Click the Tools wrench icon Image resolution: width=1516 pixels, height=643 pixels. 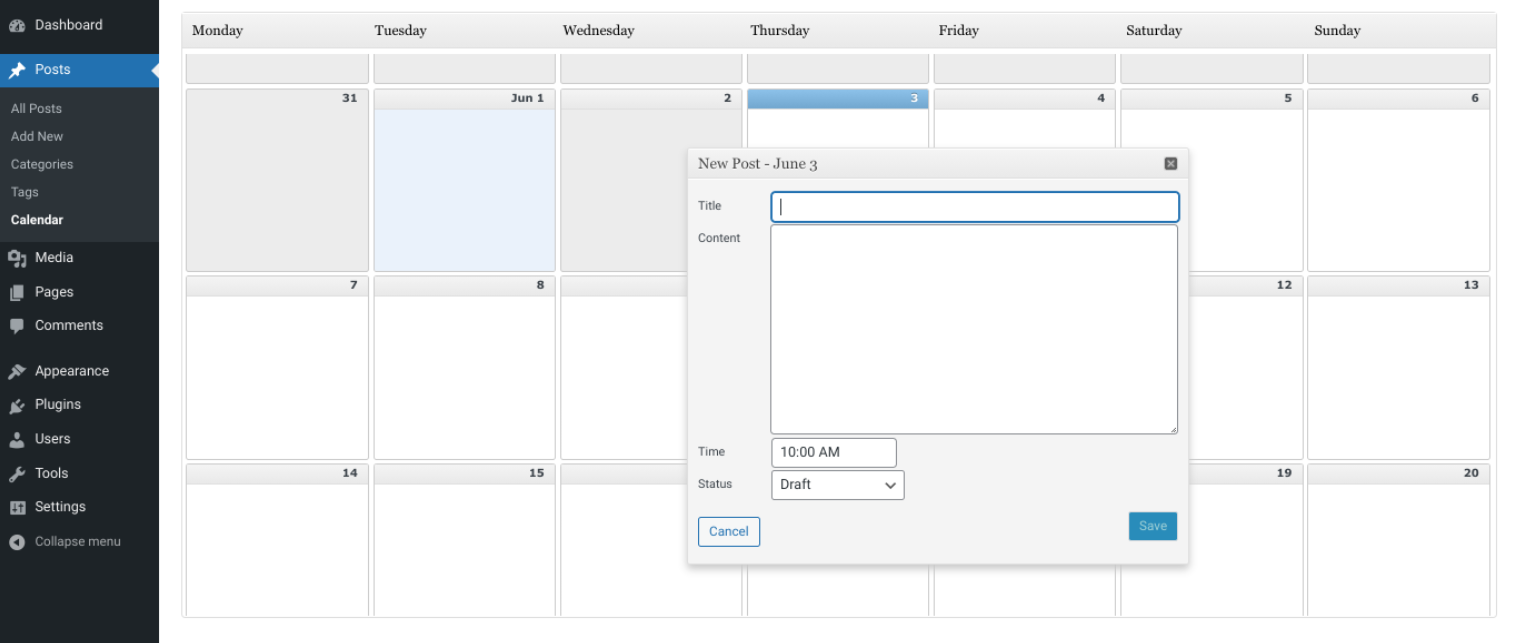17,474
